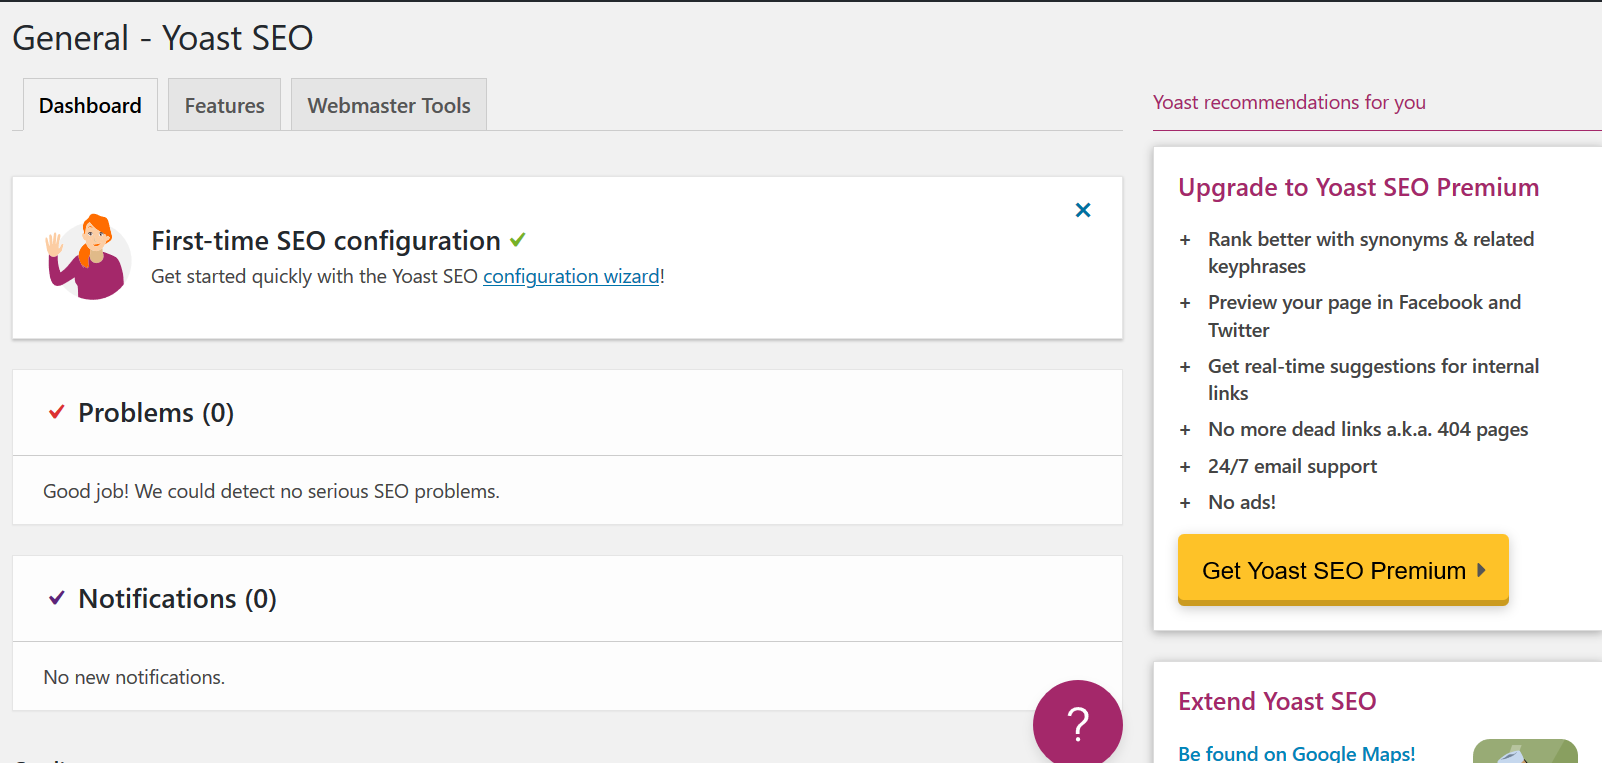
Task: Click the '24/7 email support' list item
Action: pos(1292,466)
